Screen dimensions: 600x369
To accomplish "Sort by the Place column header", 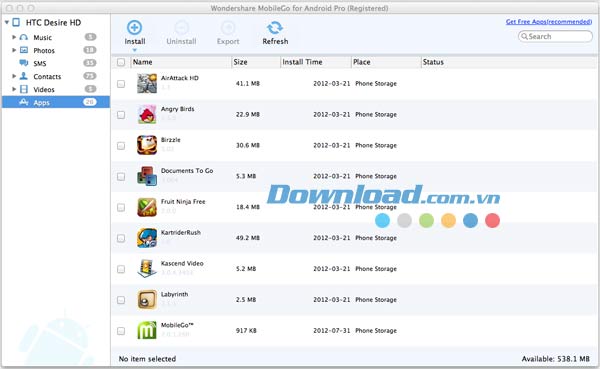I will point(386,62).
